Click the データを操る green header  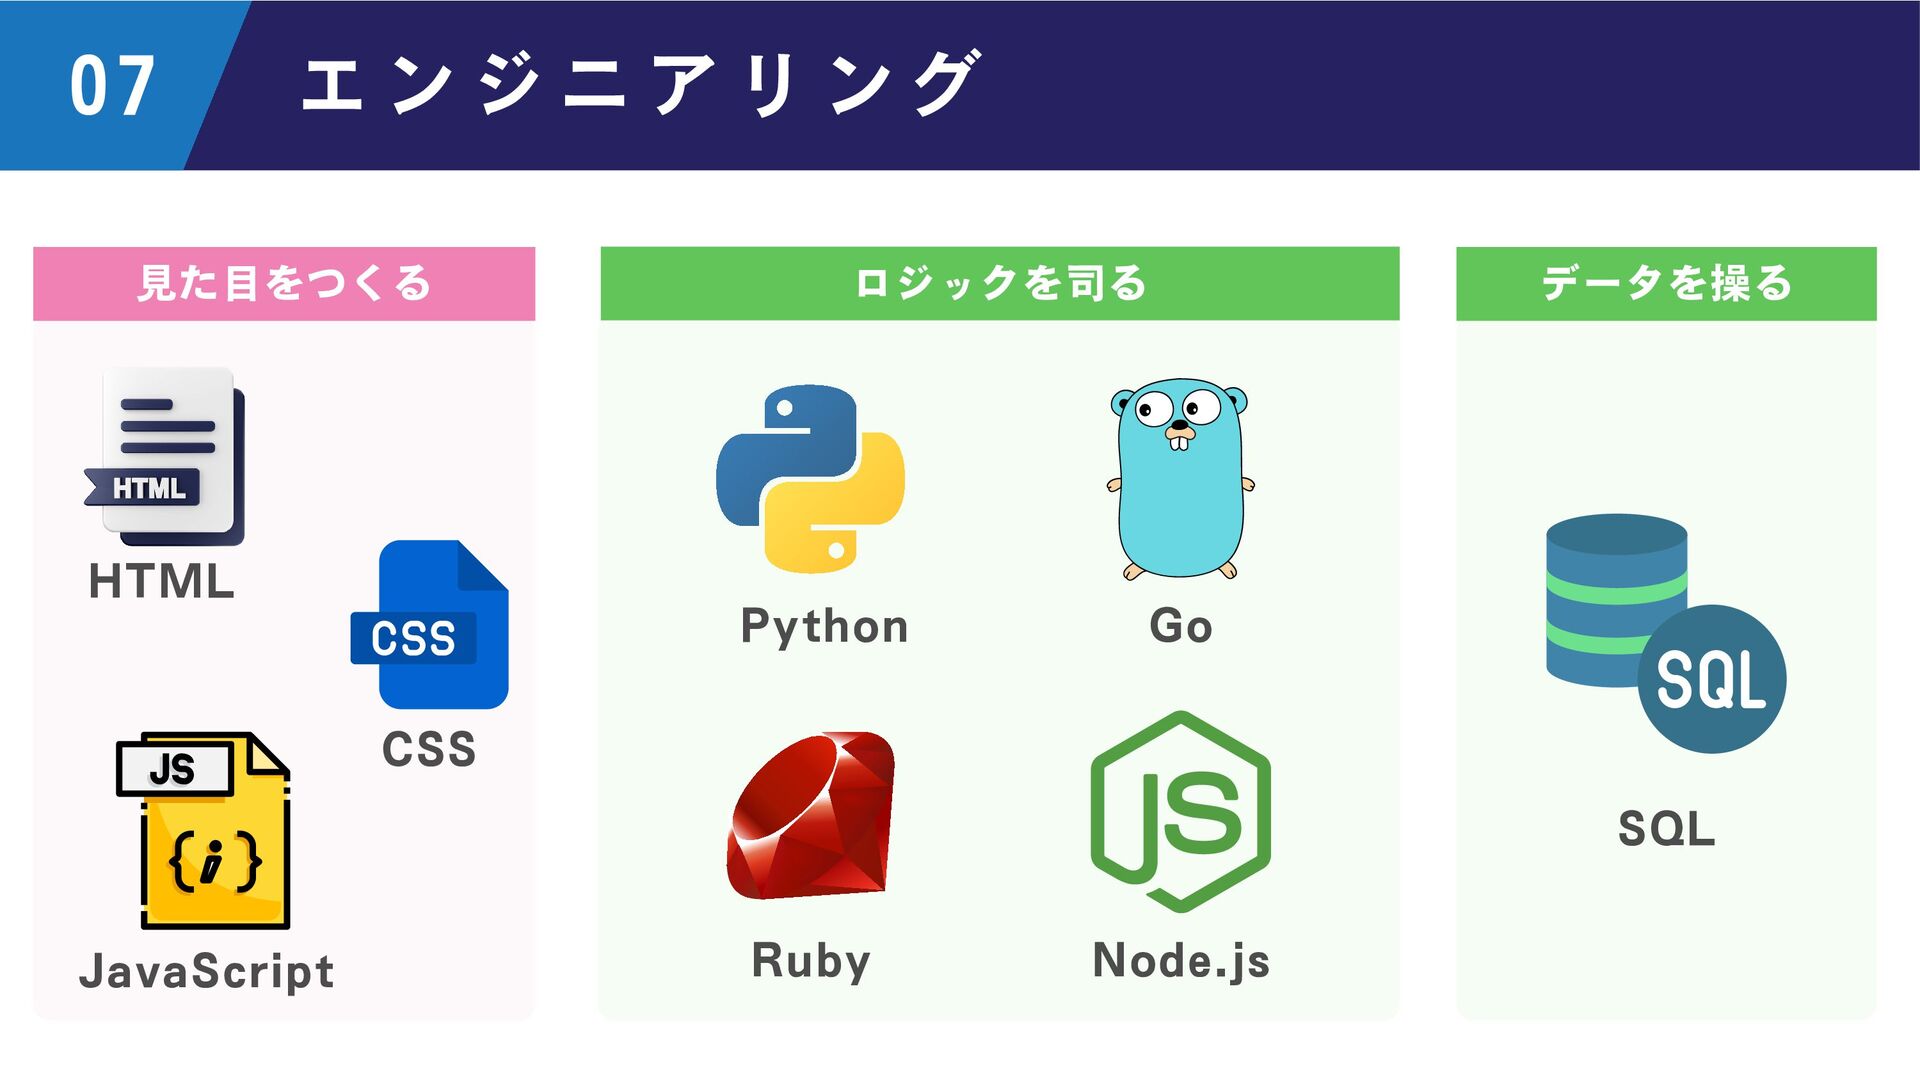[1666, 284]
